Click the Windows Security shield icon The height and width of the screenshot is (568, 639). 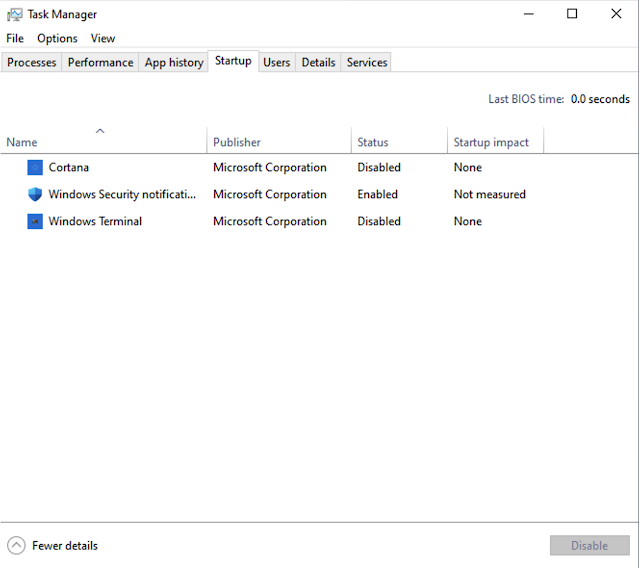pyautogui.click(x=35, y=194)
